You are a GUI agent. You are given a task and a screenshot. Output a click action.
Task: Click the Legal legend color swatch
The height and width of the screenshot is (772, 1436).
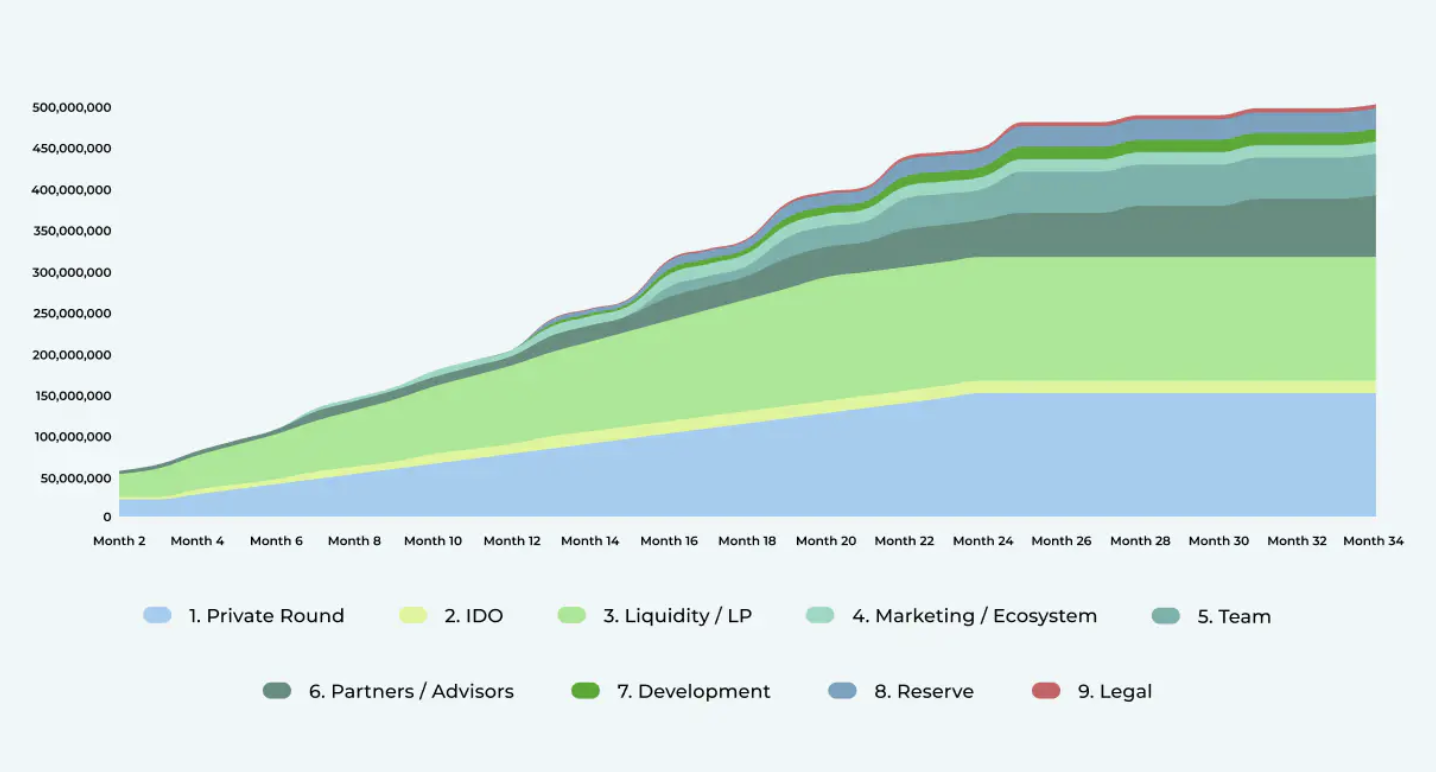tap(1045, 691)
